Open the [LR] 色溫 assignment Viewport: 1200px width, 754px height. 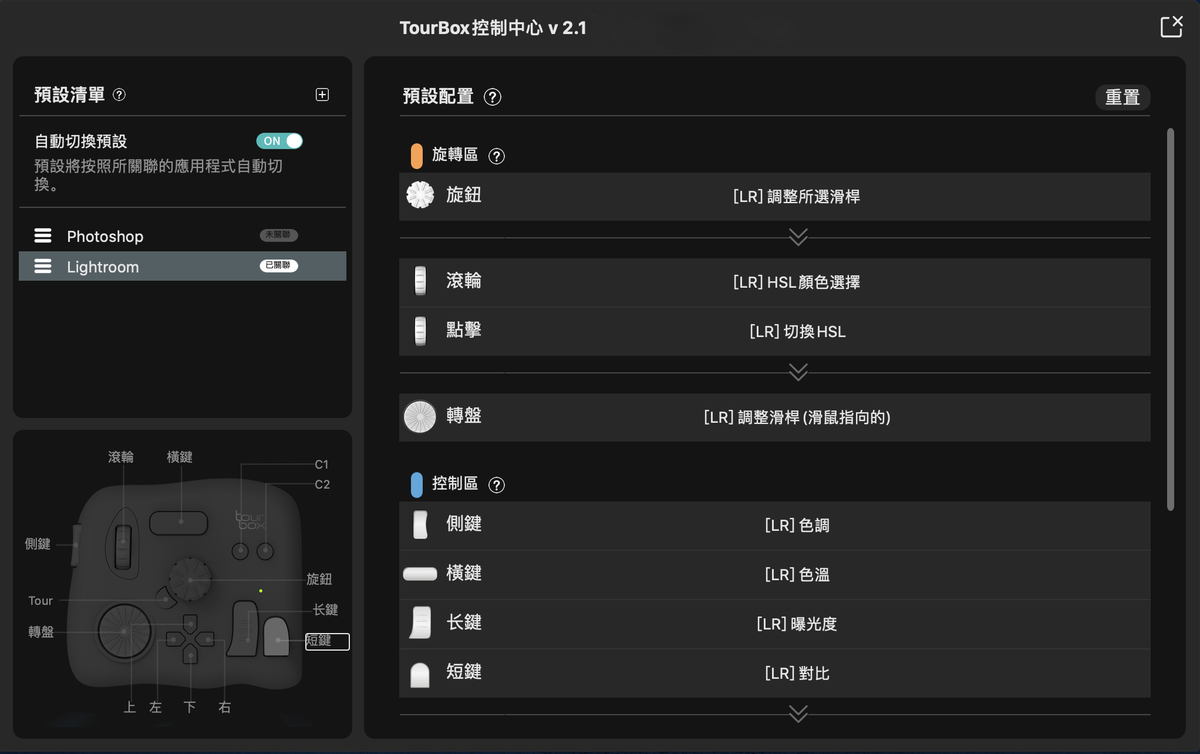pyautogui.click(x=796, y=575)
